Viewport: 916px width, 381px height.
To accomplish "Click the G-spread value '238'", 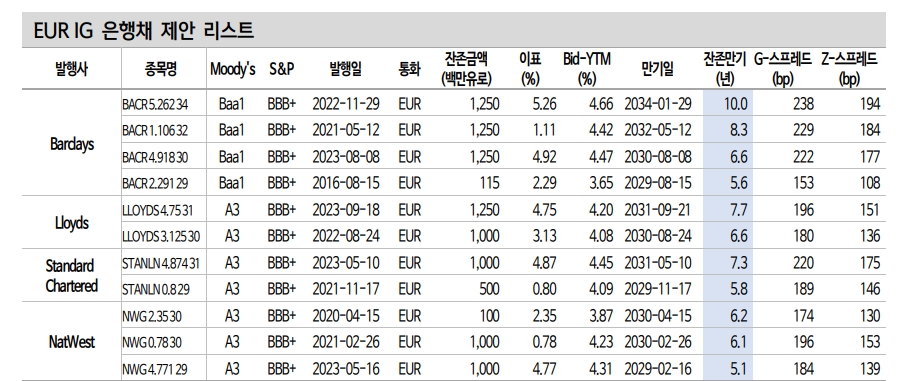I will click(803, 105).
